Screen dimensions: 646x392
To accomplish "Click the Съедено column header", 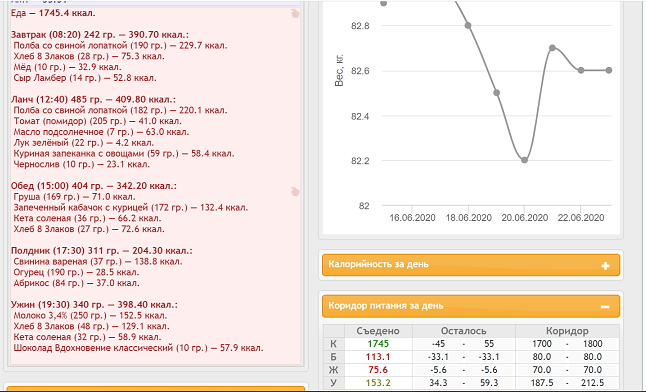I will [378, 331].
